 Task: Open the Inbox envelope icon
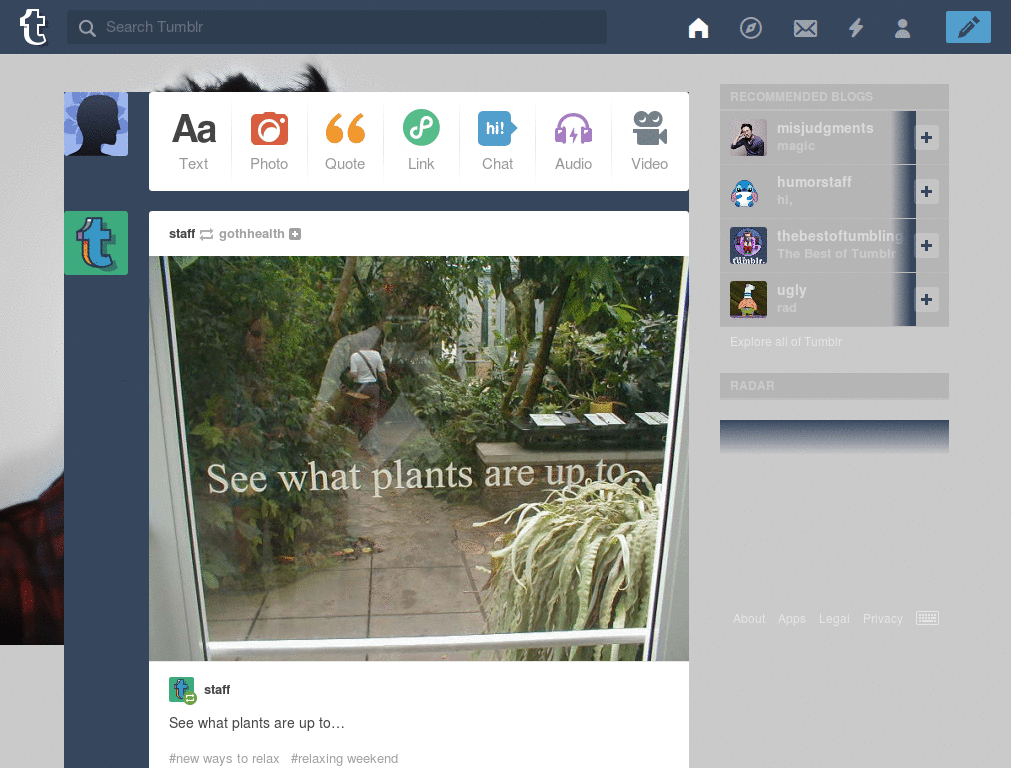(805, 28)
